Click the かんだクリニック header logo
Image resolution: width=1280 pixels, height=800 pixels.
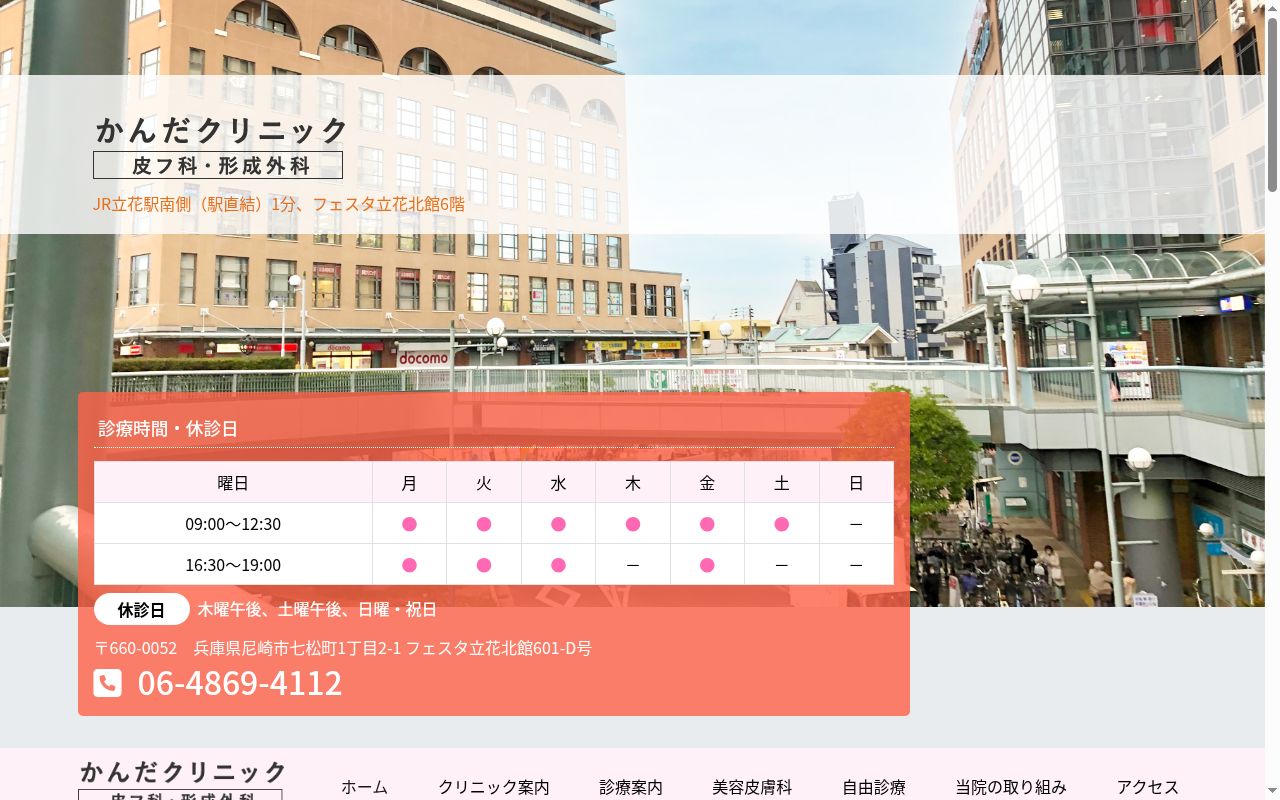221,146
